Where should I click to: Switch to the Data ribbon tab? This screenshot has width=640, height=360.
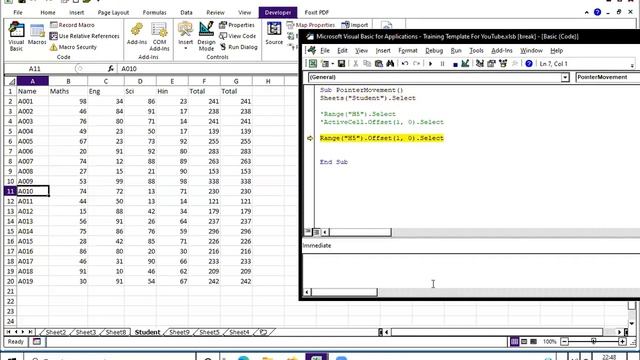(x=186, y=13)
